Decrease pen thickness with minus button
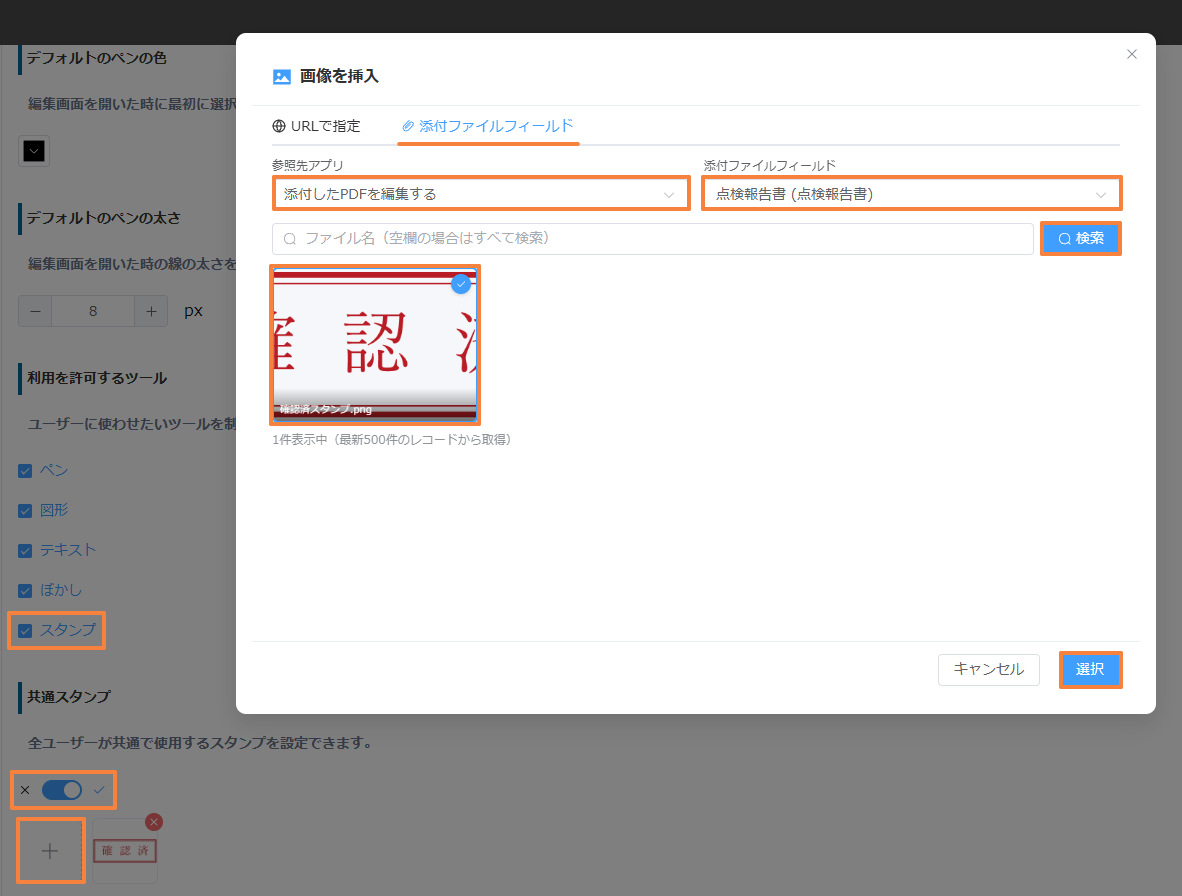 pos(35,311)
